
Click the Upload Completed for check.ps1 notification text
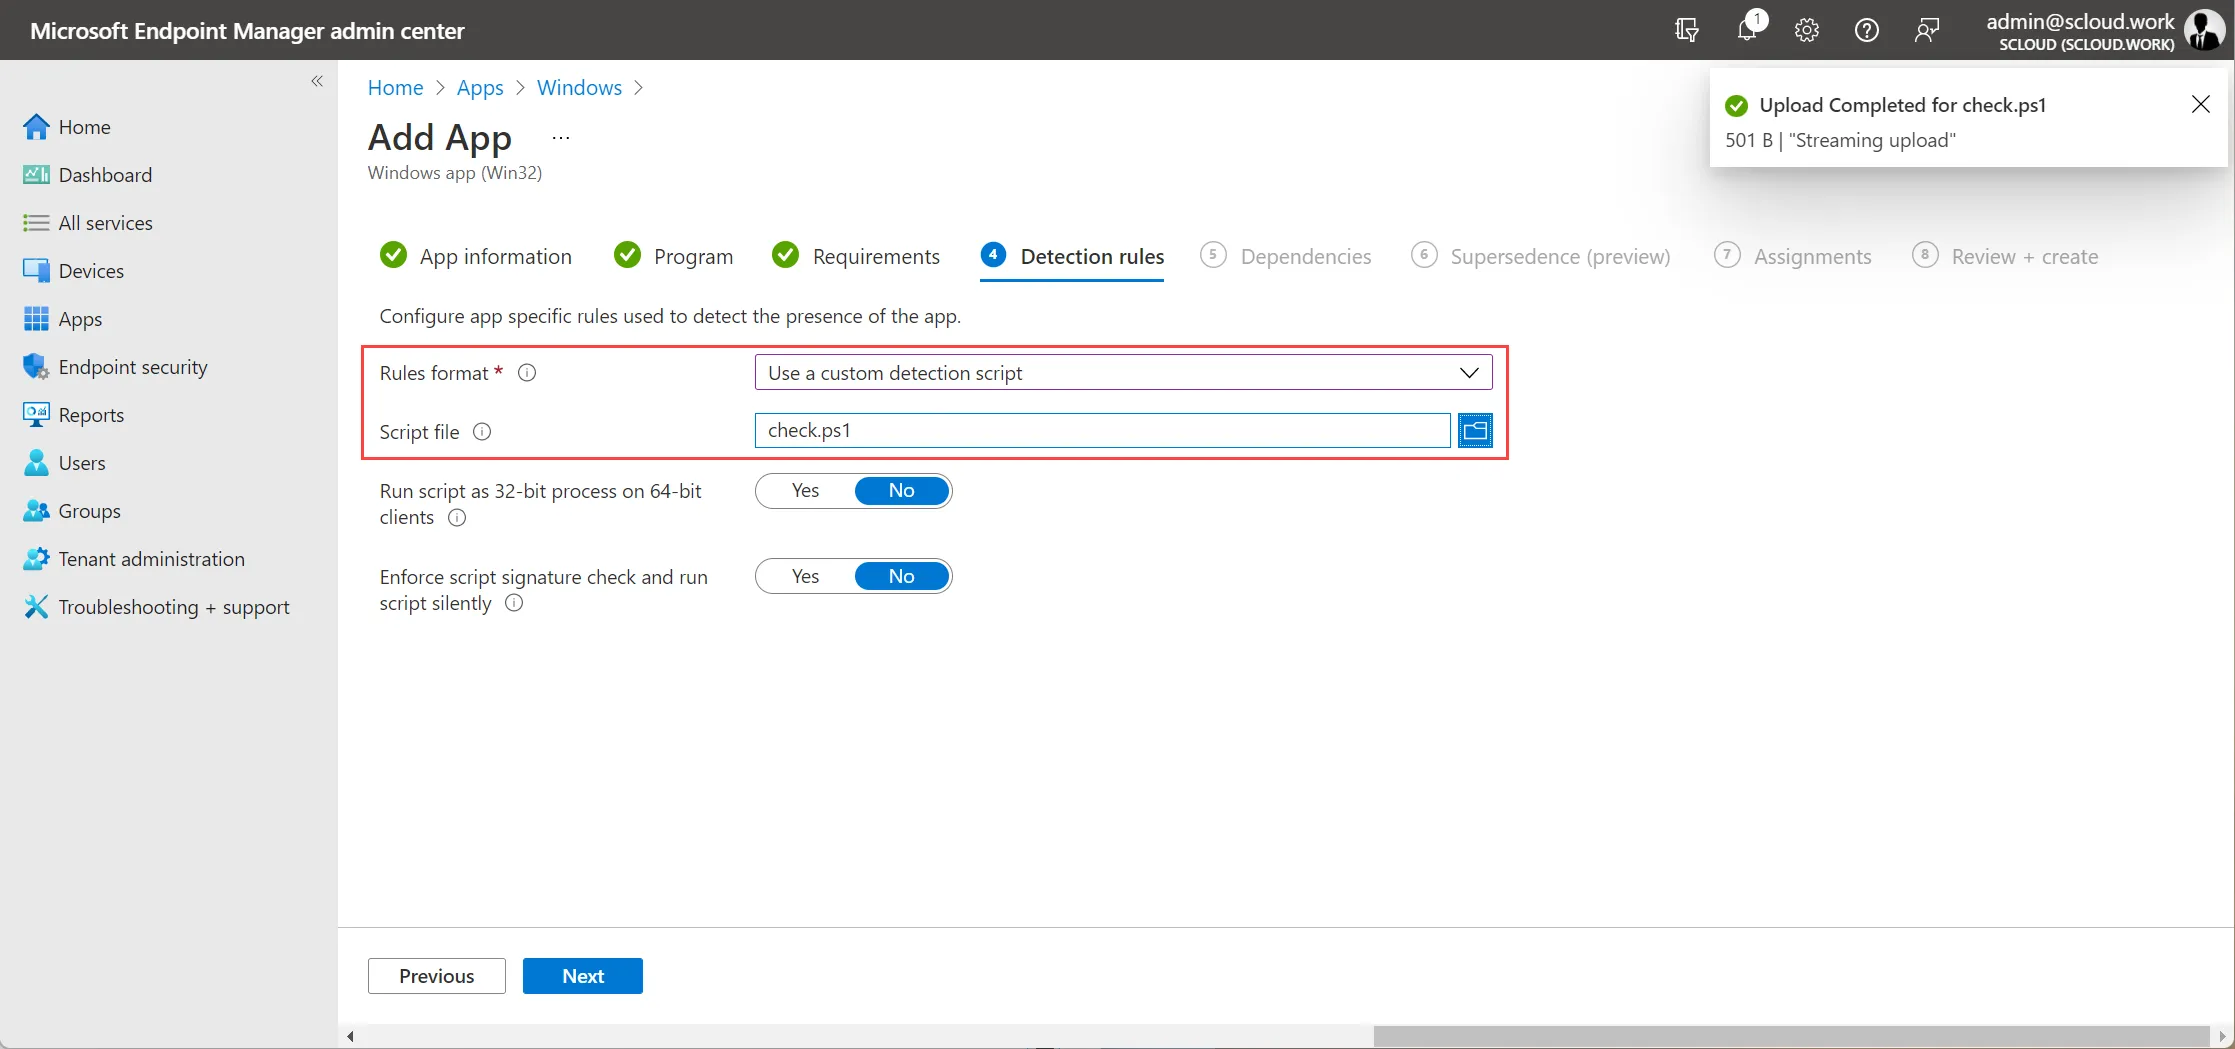click(1903, 105)
